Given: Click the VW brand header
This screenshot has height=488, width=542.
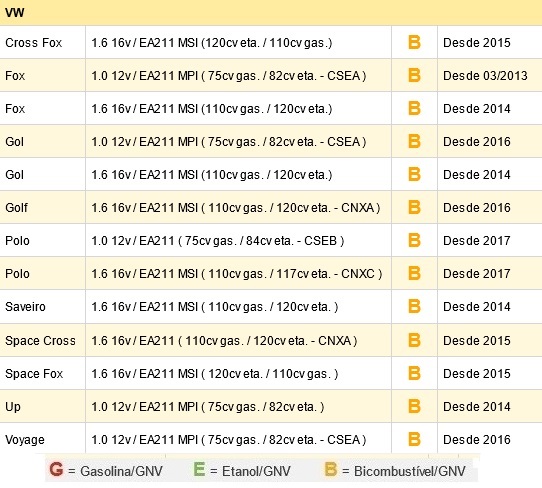Looking at the screenshot, I should [15, 13].
